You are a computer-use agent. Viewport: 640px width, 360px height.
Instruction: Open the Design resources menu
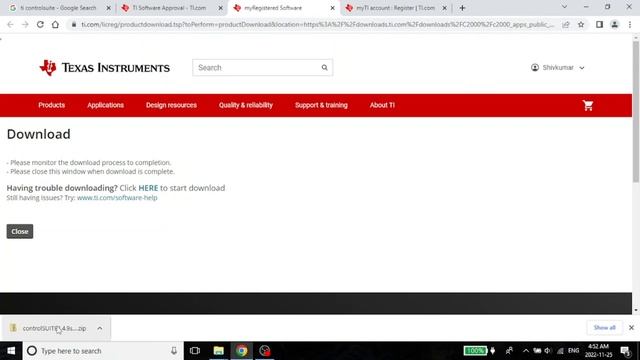(171, 105)
